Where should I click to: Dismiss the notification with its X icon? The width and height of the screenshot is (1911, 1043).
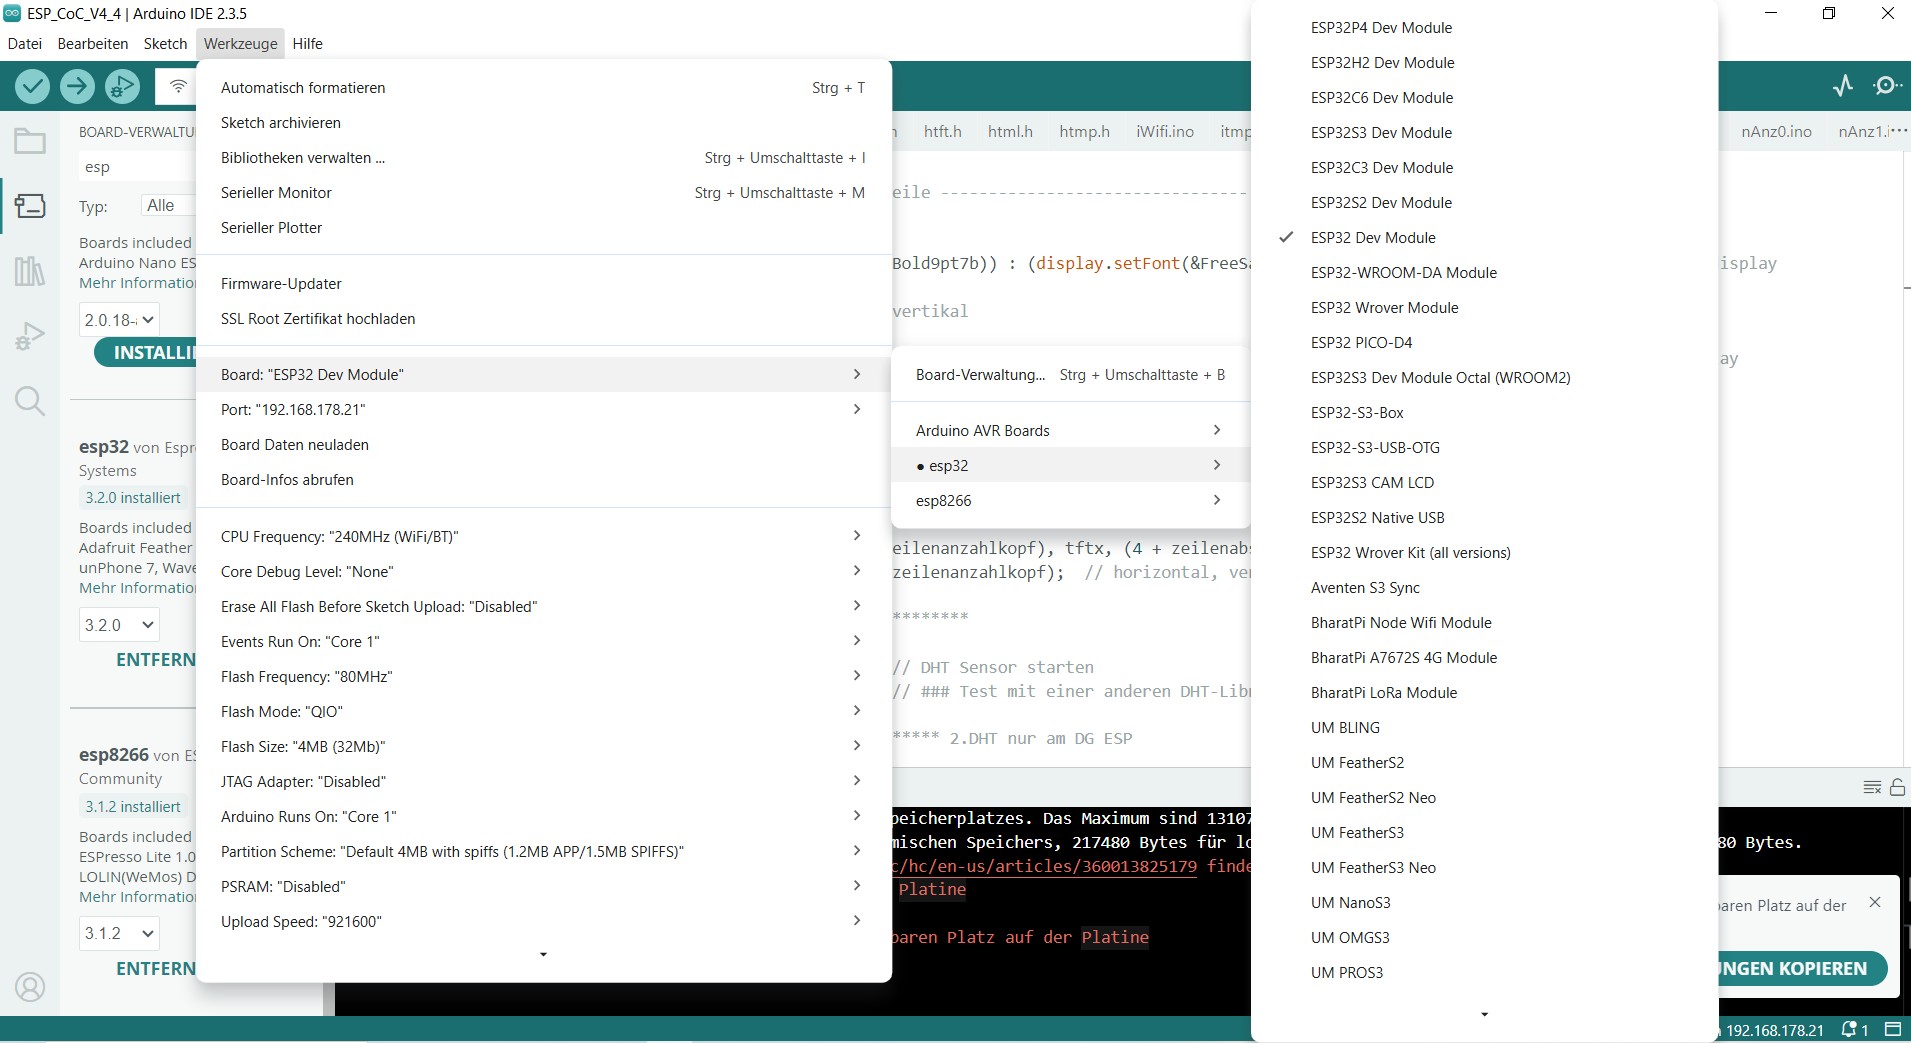coord(1875,902)
